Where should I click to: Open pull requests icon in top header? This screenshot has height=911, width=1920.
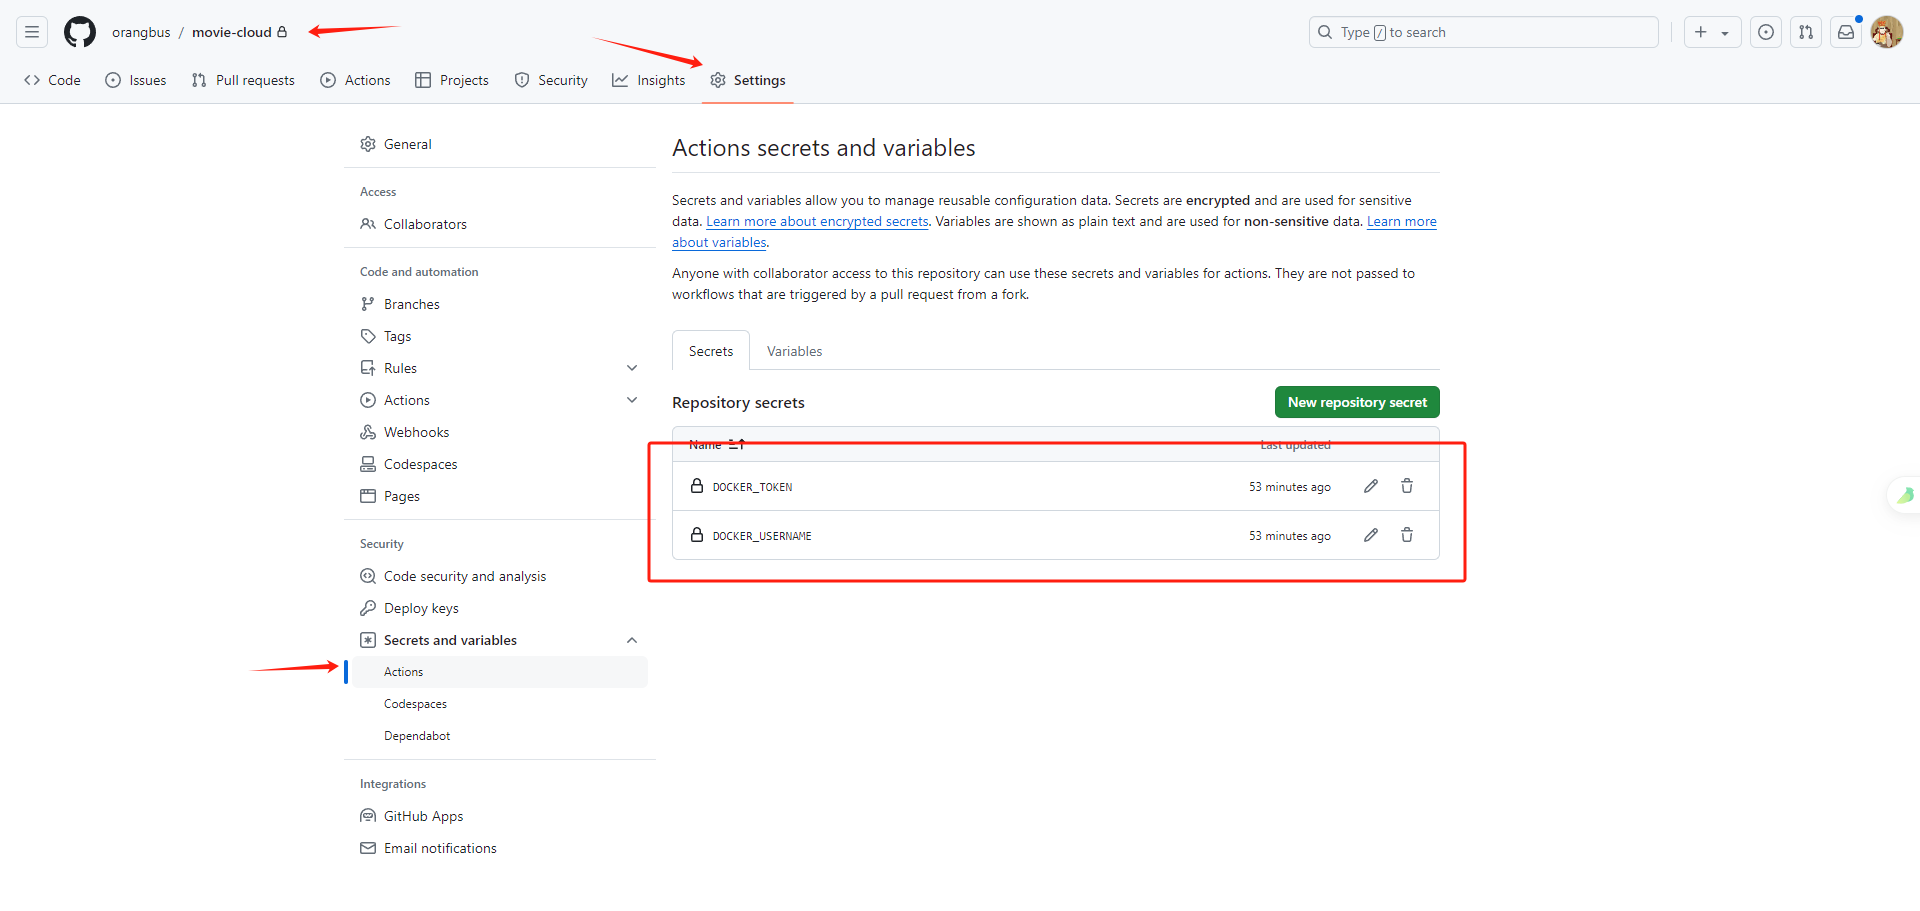tap(1806, 32)
